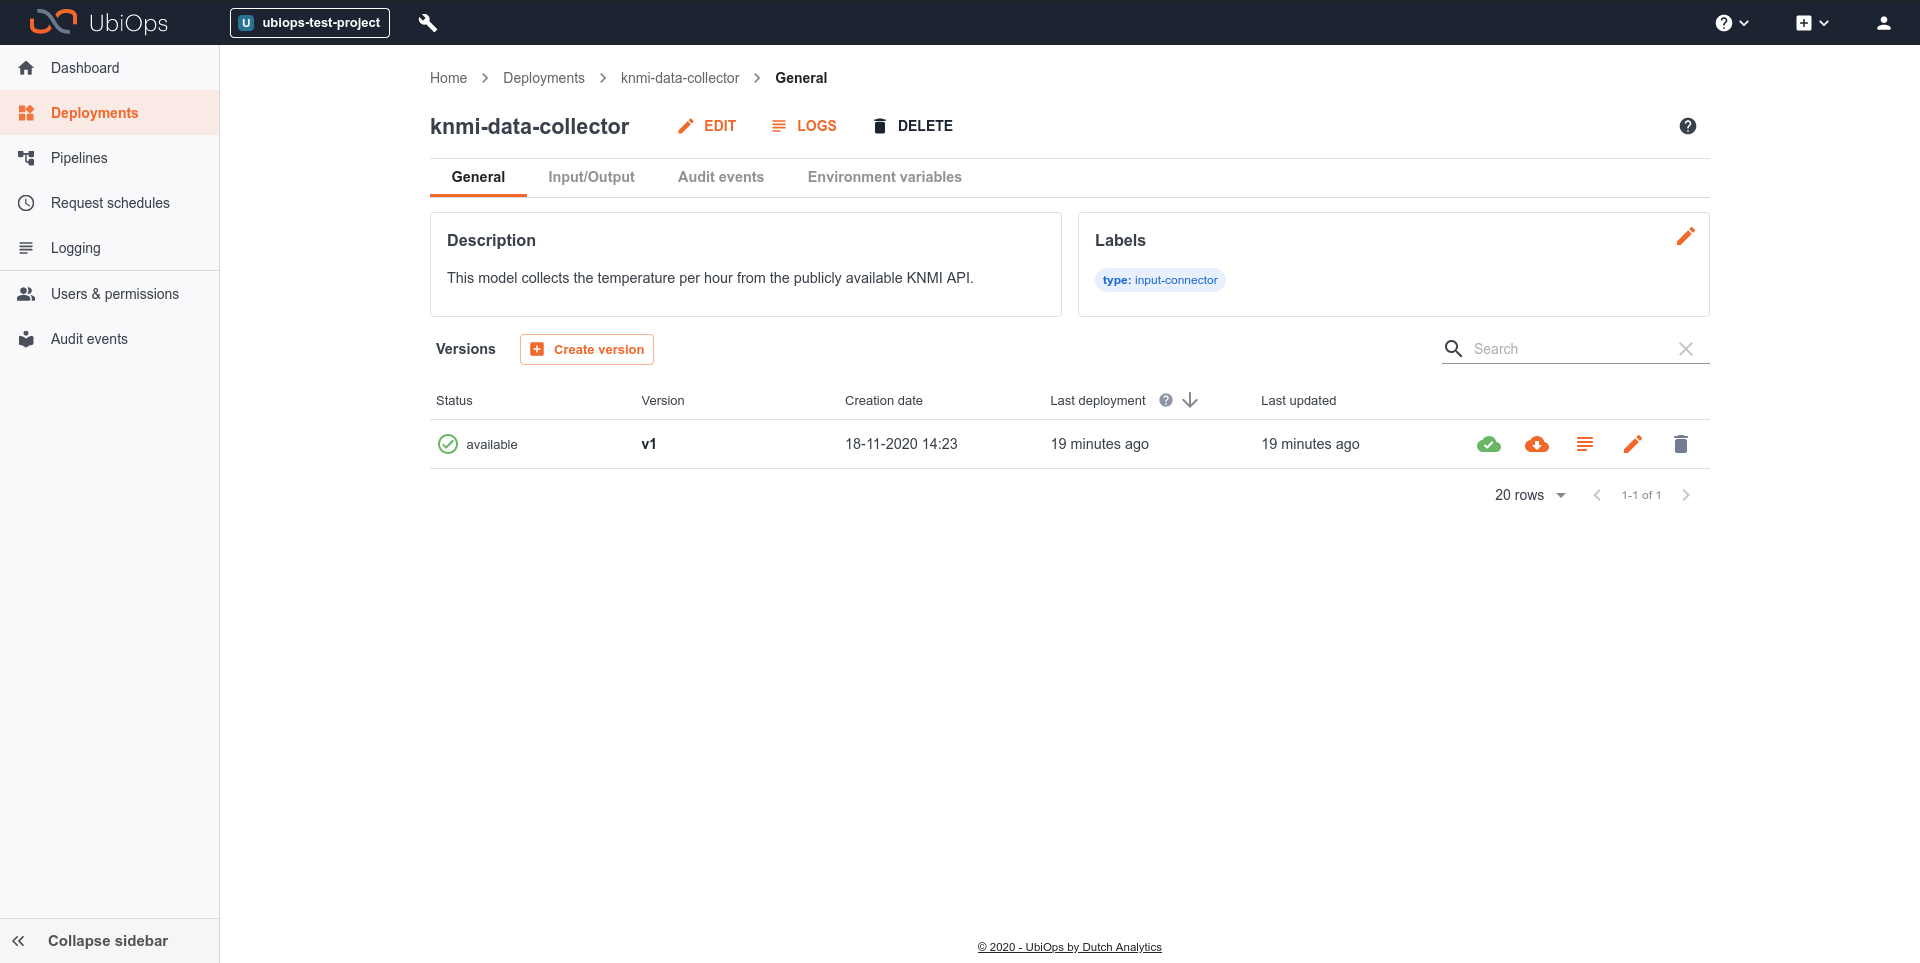Viewport: 1920px width, 963px height.
Task: Open Logging in sidebar
Action: tap(110, 248)
